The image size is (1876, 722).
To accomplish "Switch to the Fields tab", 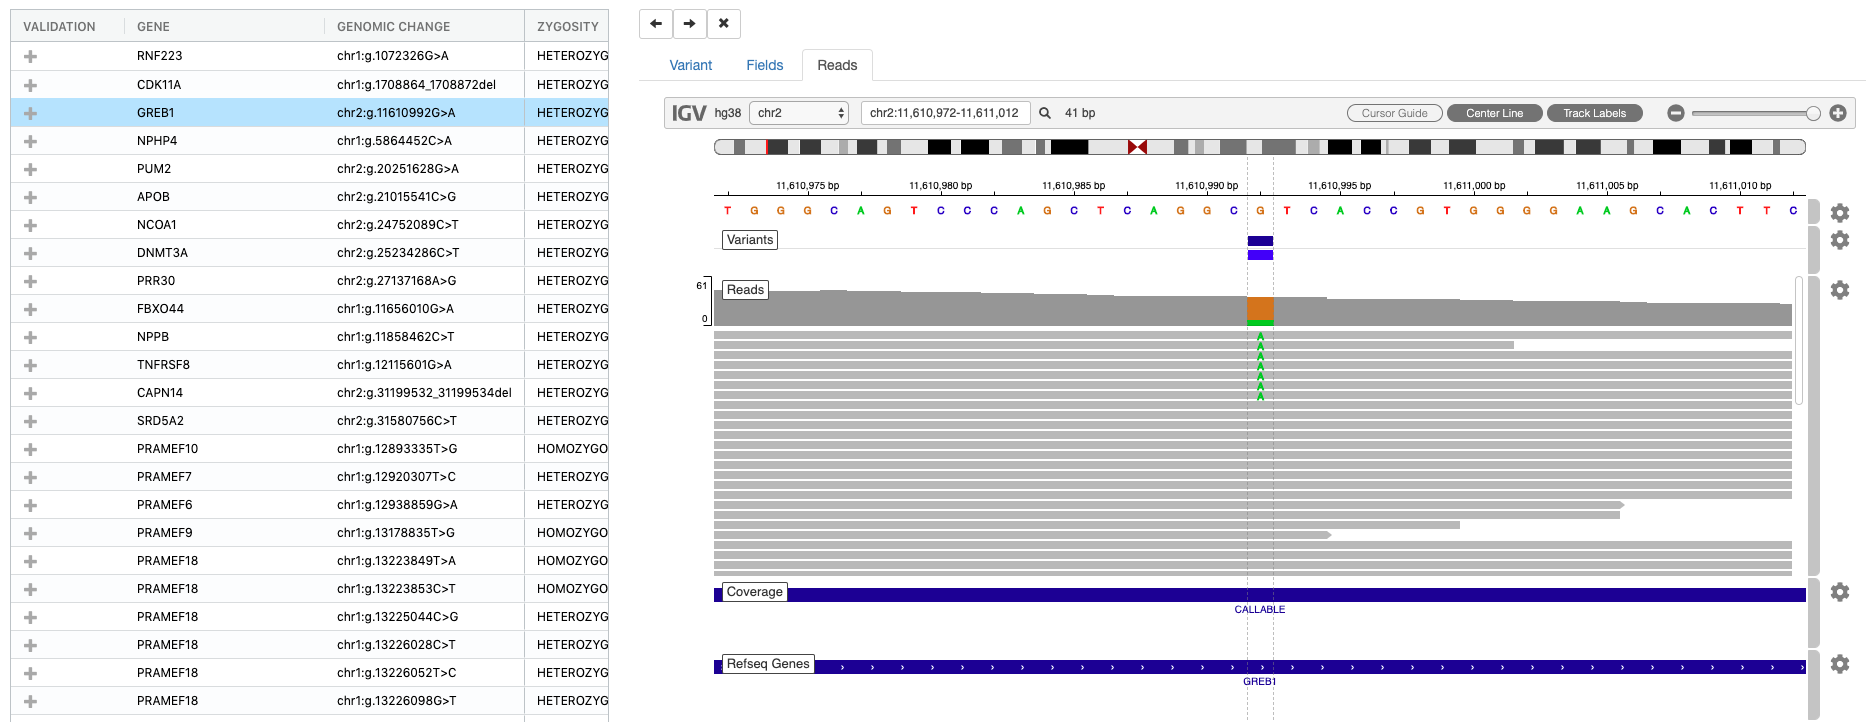I will pyautogui.click(x=765, y=65).
